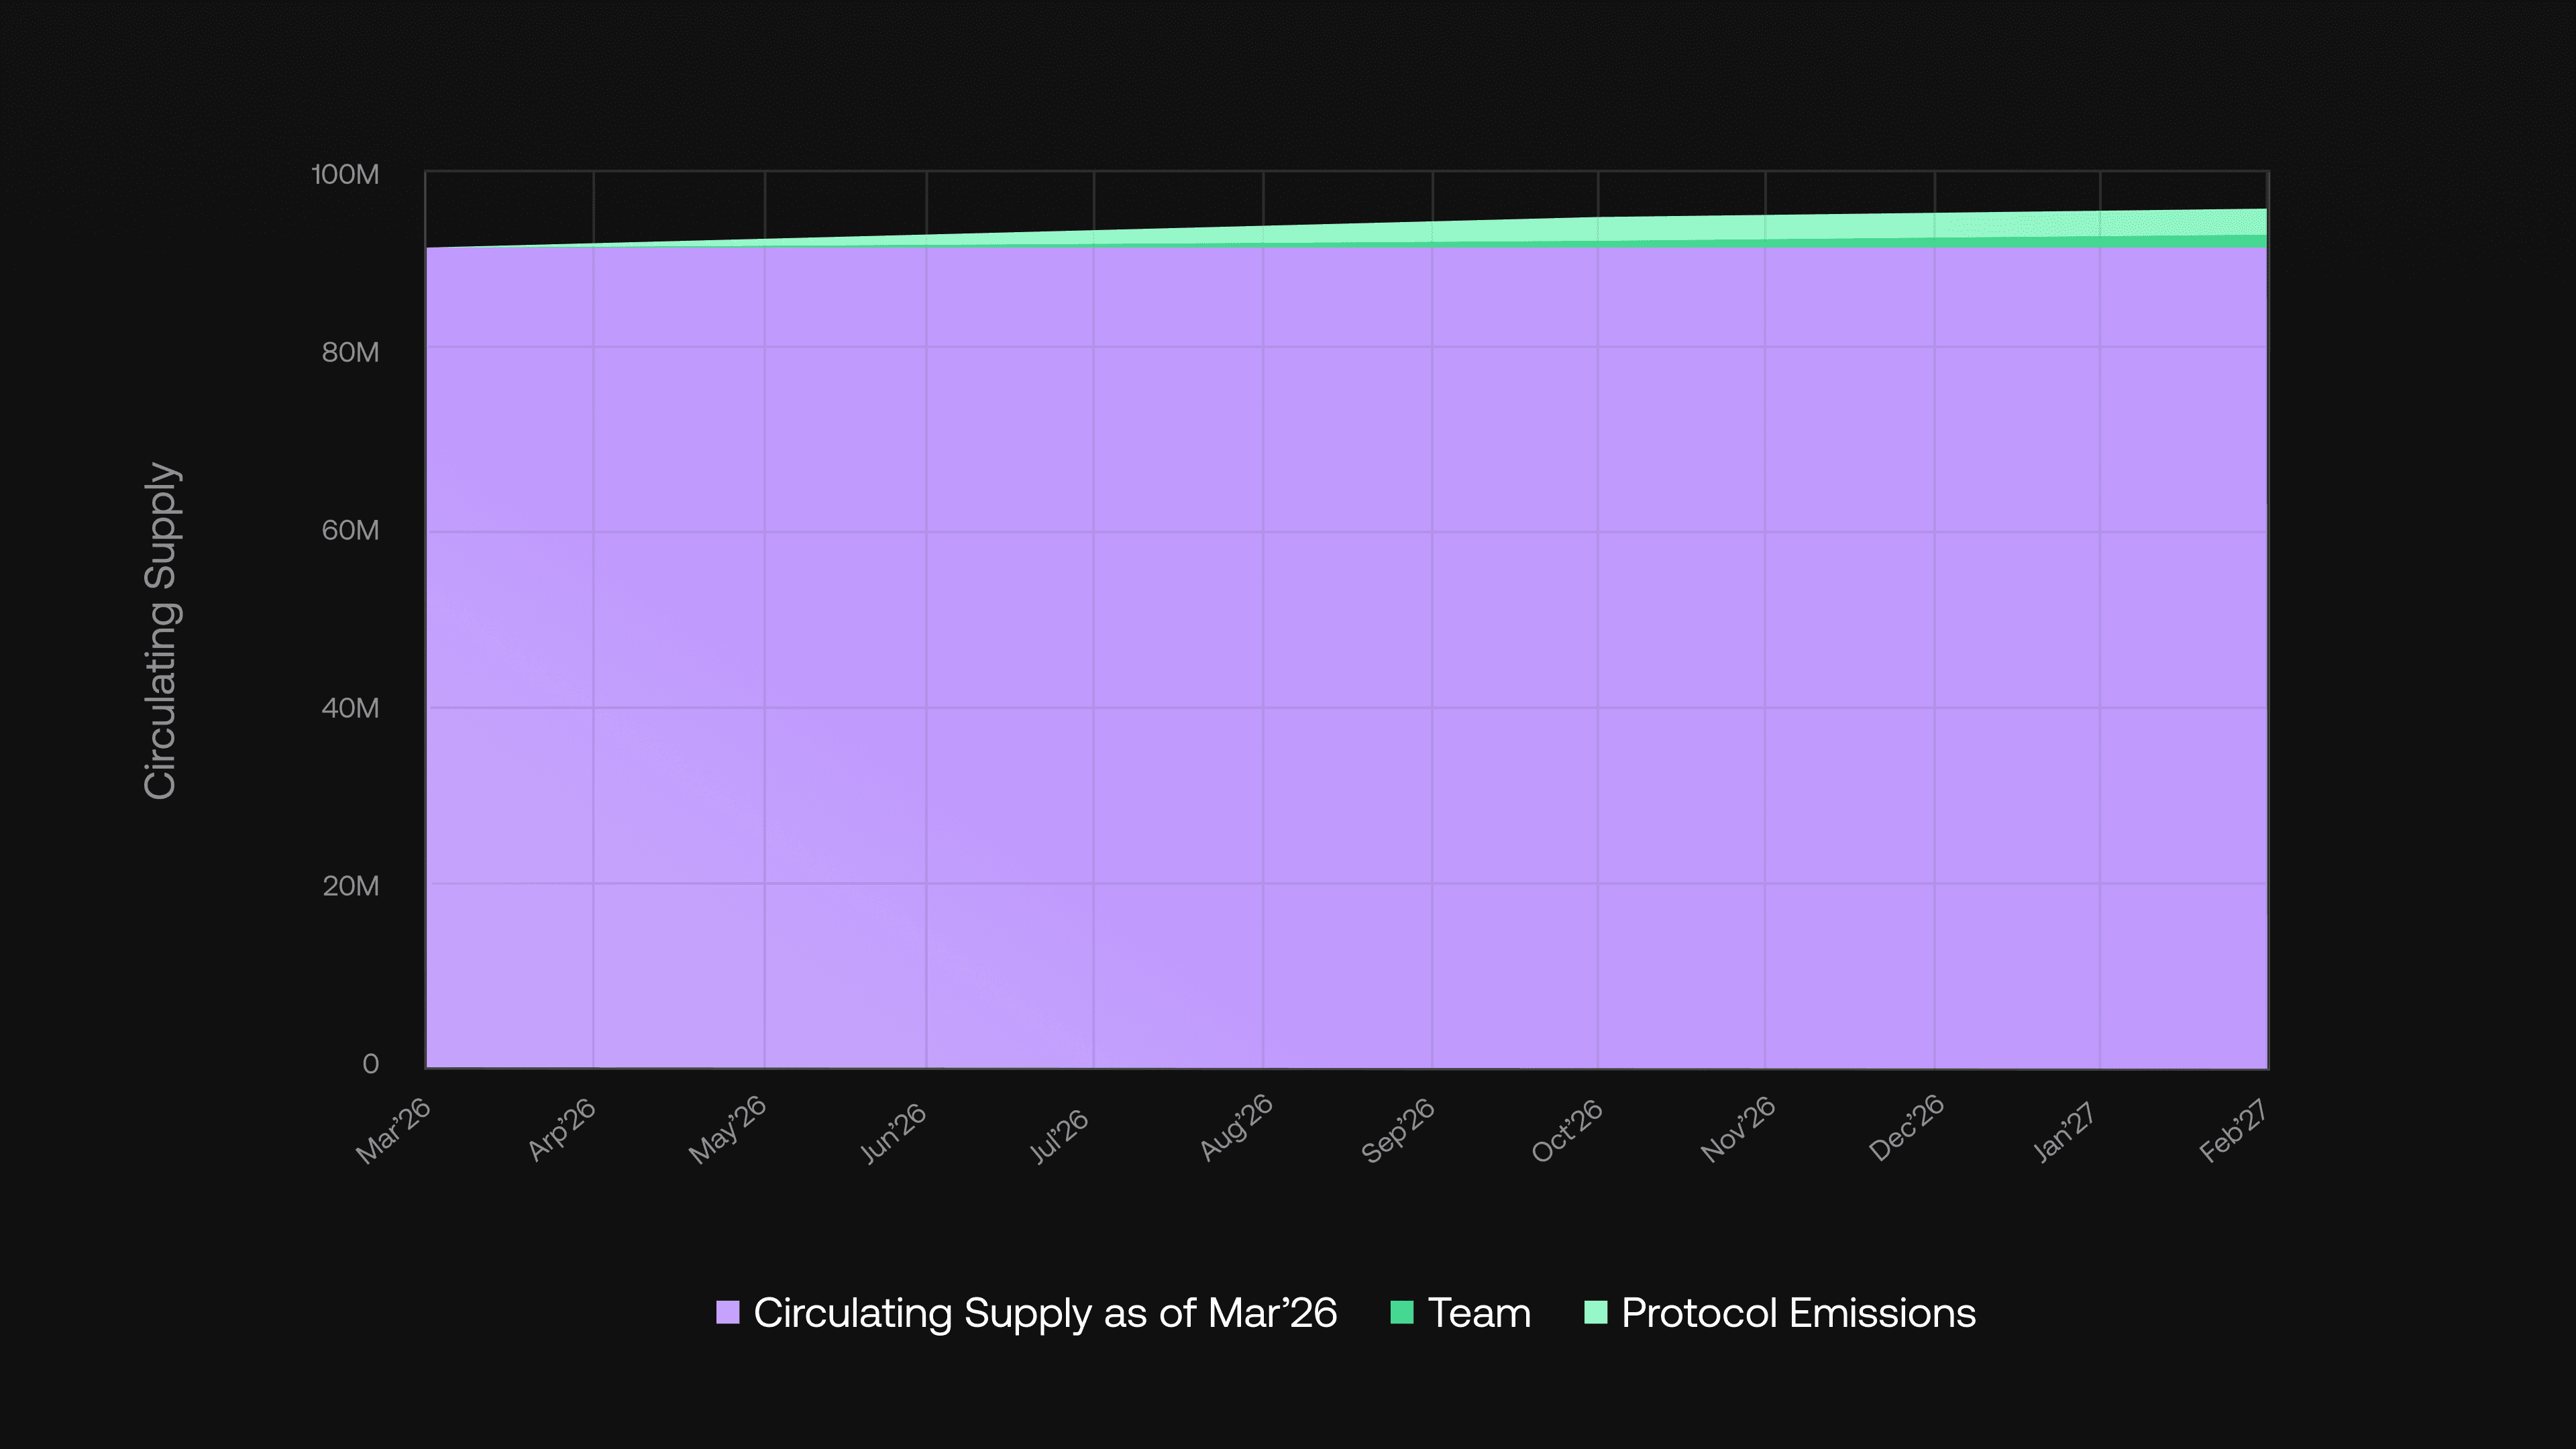Image resolution: width=2576 pixels, height=1449 pixels.
Task: Click the May'26 x-axis label
Action: click(727, 1130)
